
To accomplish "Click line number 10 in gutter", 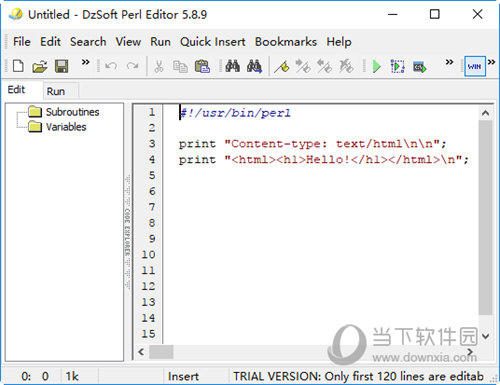I will tap(148, 255).
